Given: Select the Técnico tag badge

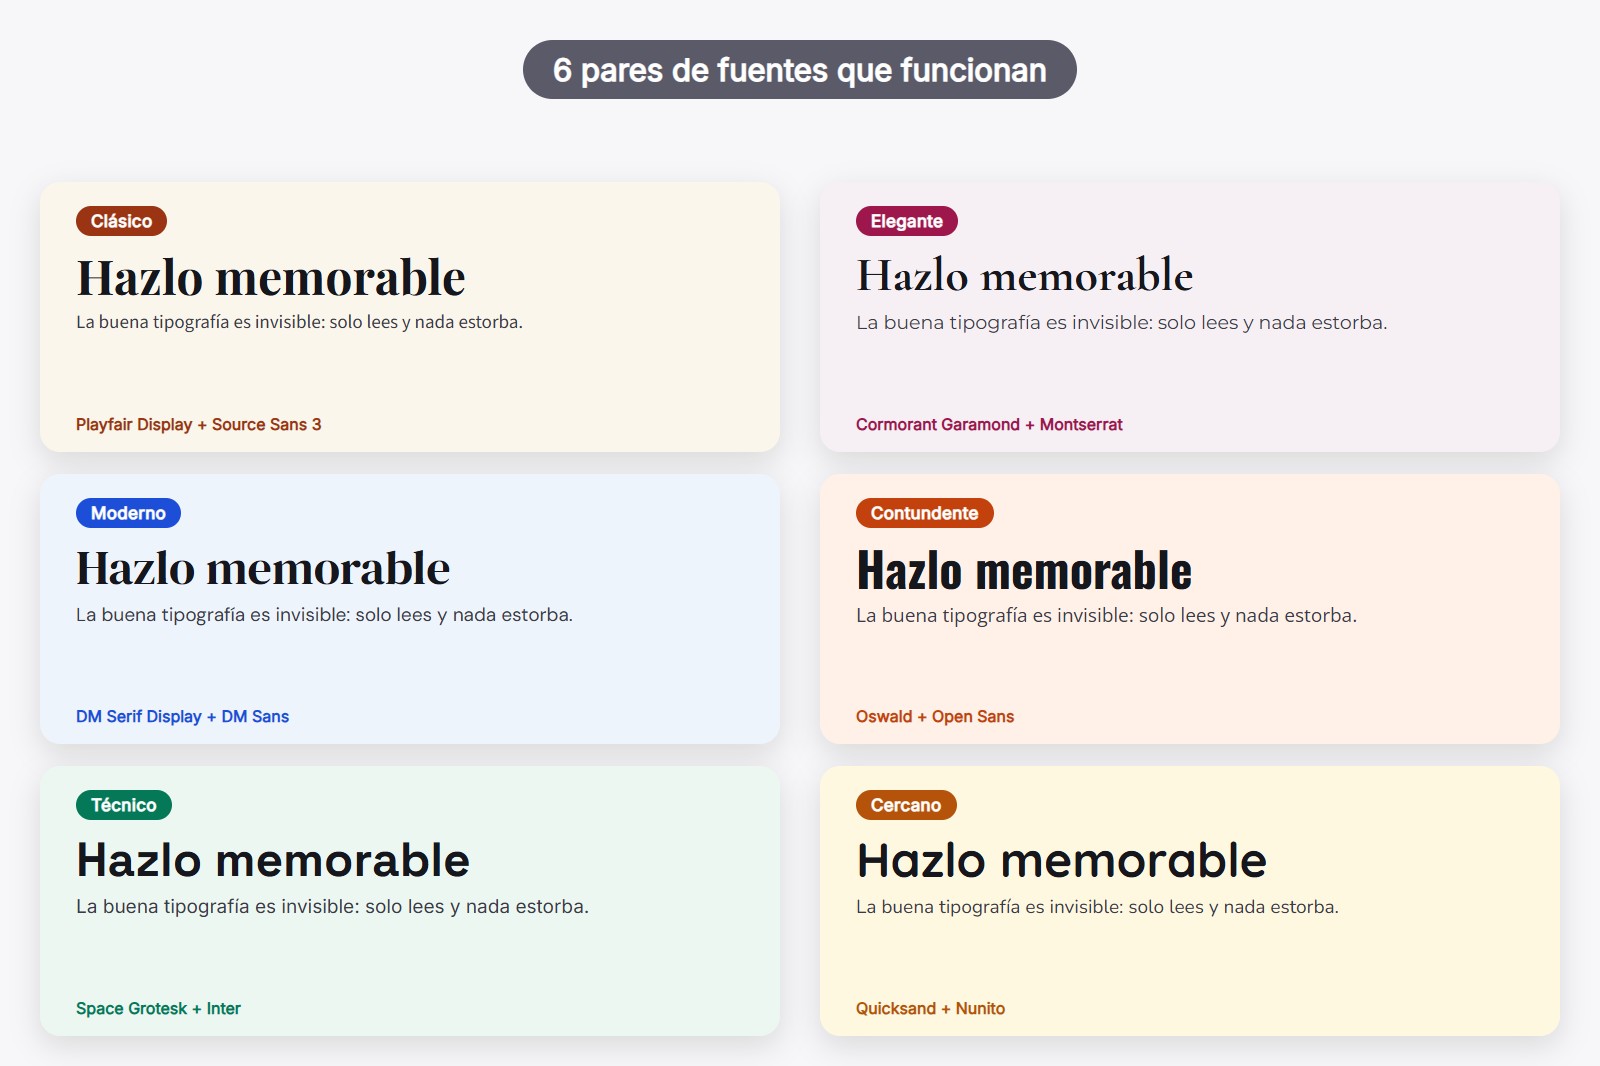Looking at the screenshot, I should click(x=124, y=805).
